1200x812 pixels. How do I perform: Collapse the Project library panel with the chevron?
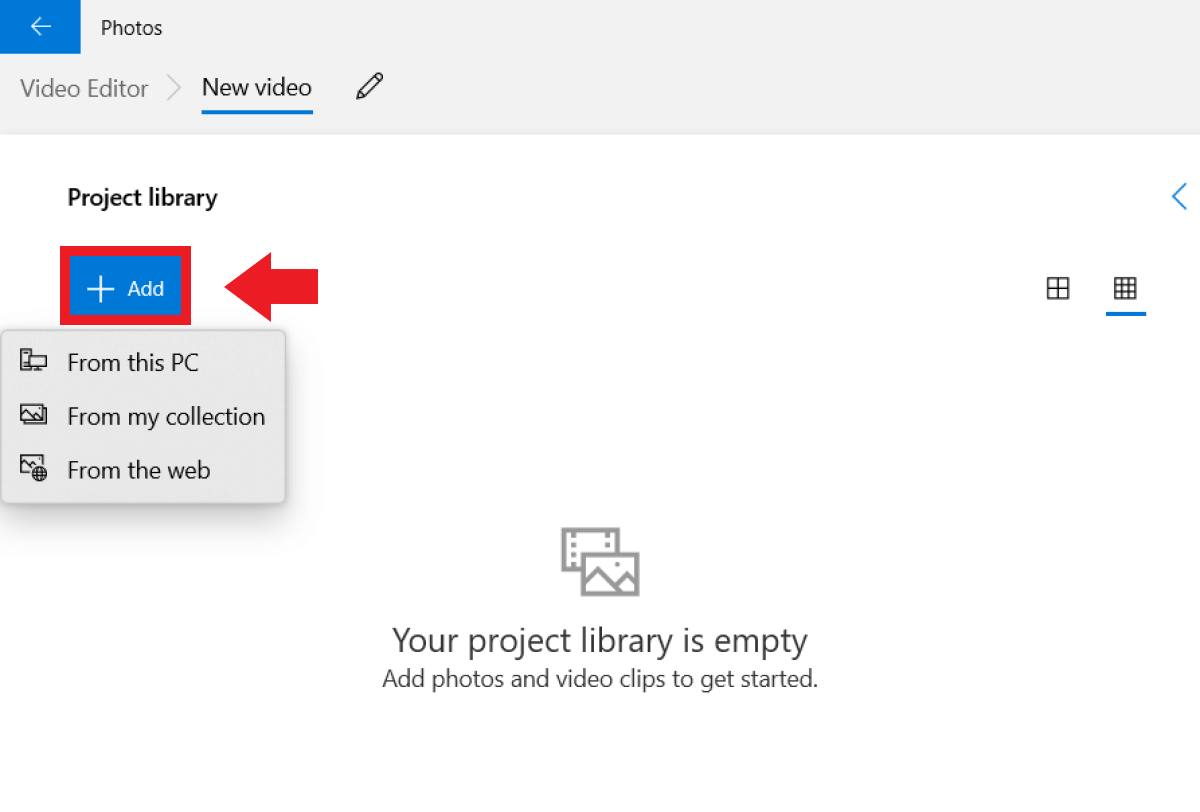1180,196
